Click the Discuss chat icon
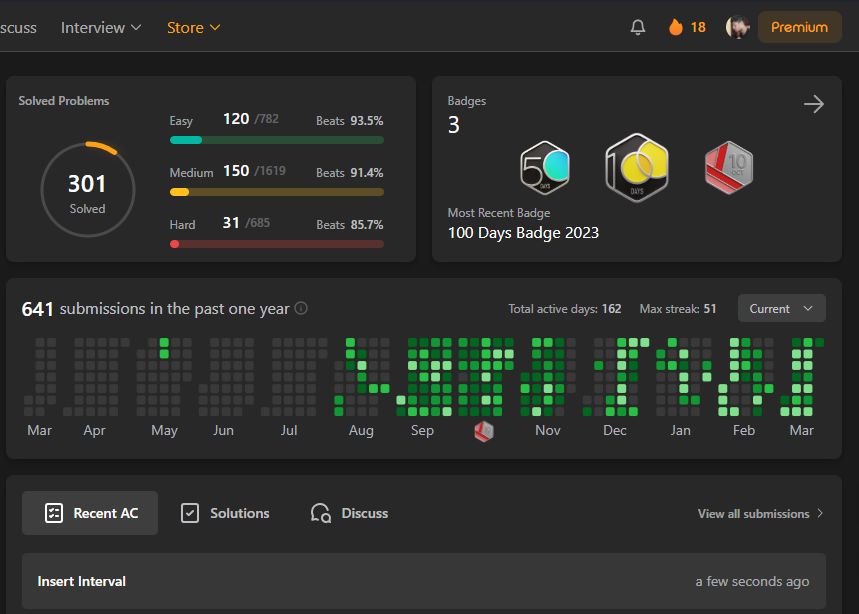The height and width of the screenshot is (614, 859). click(321, 513)
